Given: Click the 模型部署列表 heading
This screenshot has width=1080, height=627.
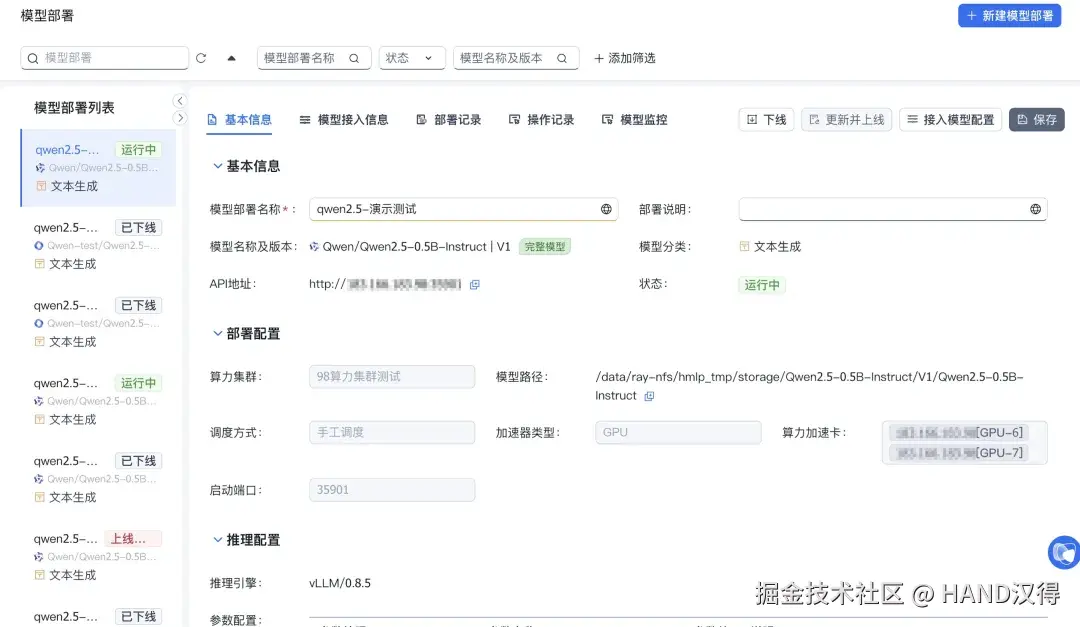Looking at the screenshot, I should click(x=74, y=107).
